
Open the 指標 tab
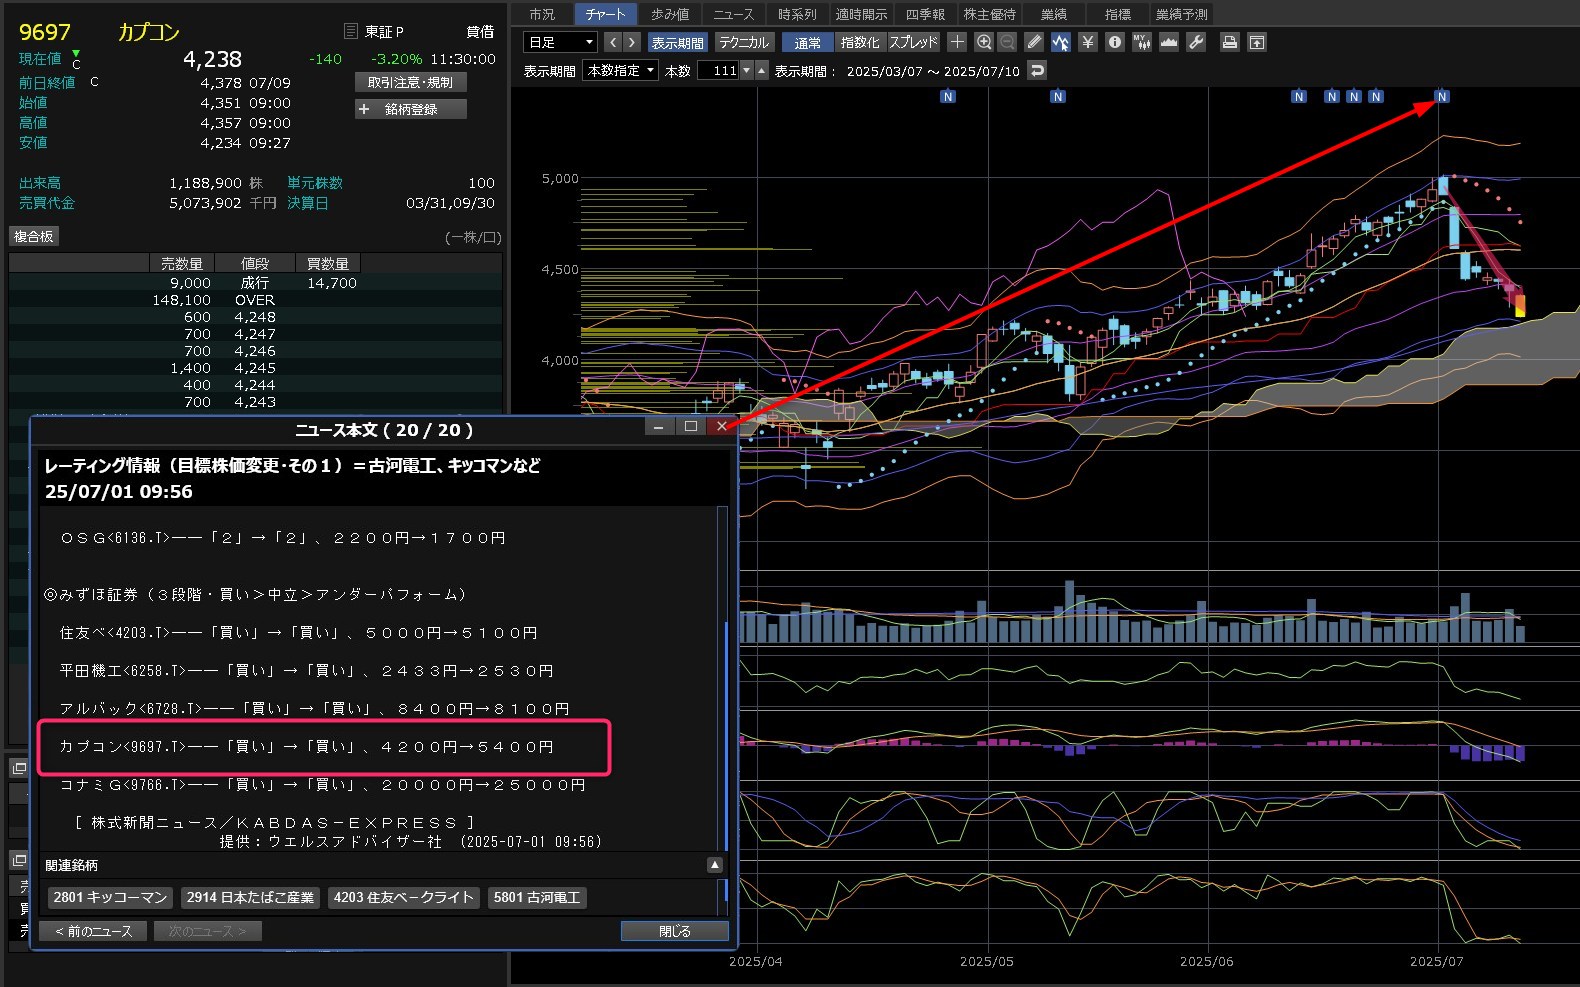[1118, 14]
